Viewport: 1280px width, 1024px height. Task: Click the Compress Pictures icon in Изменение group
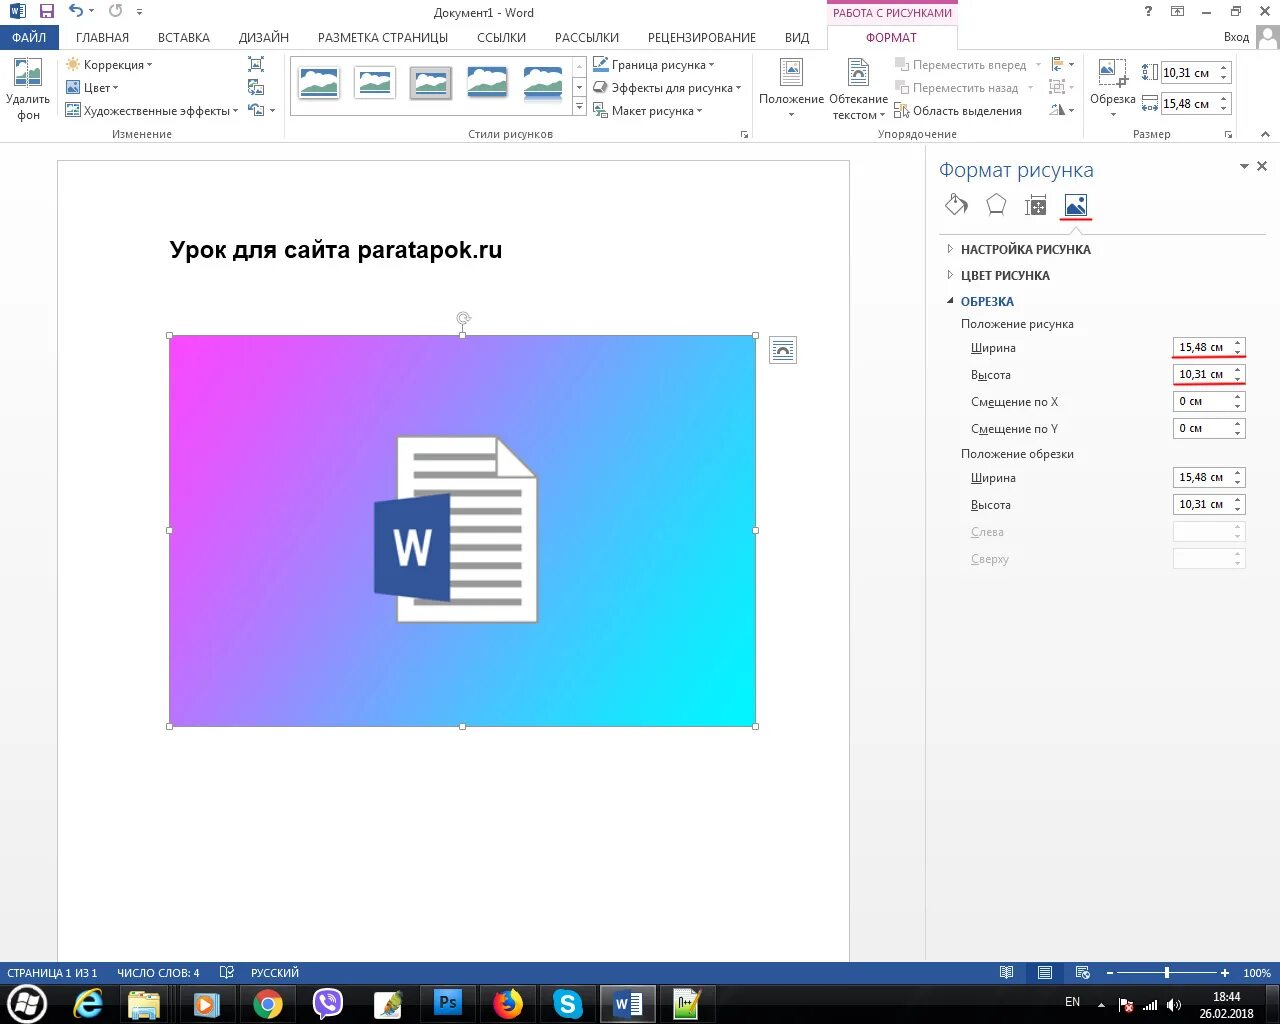click(256, 65)
